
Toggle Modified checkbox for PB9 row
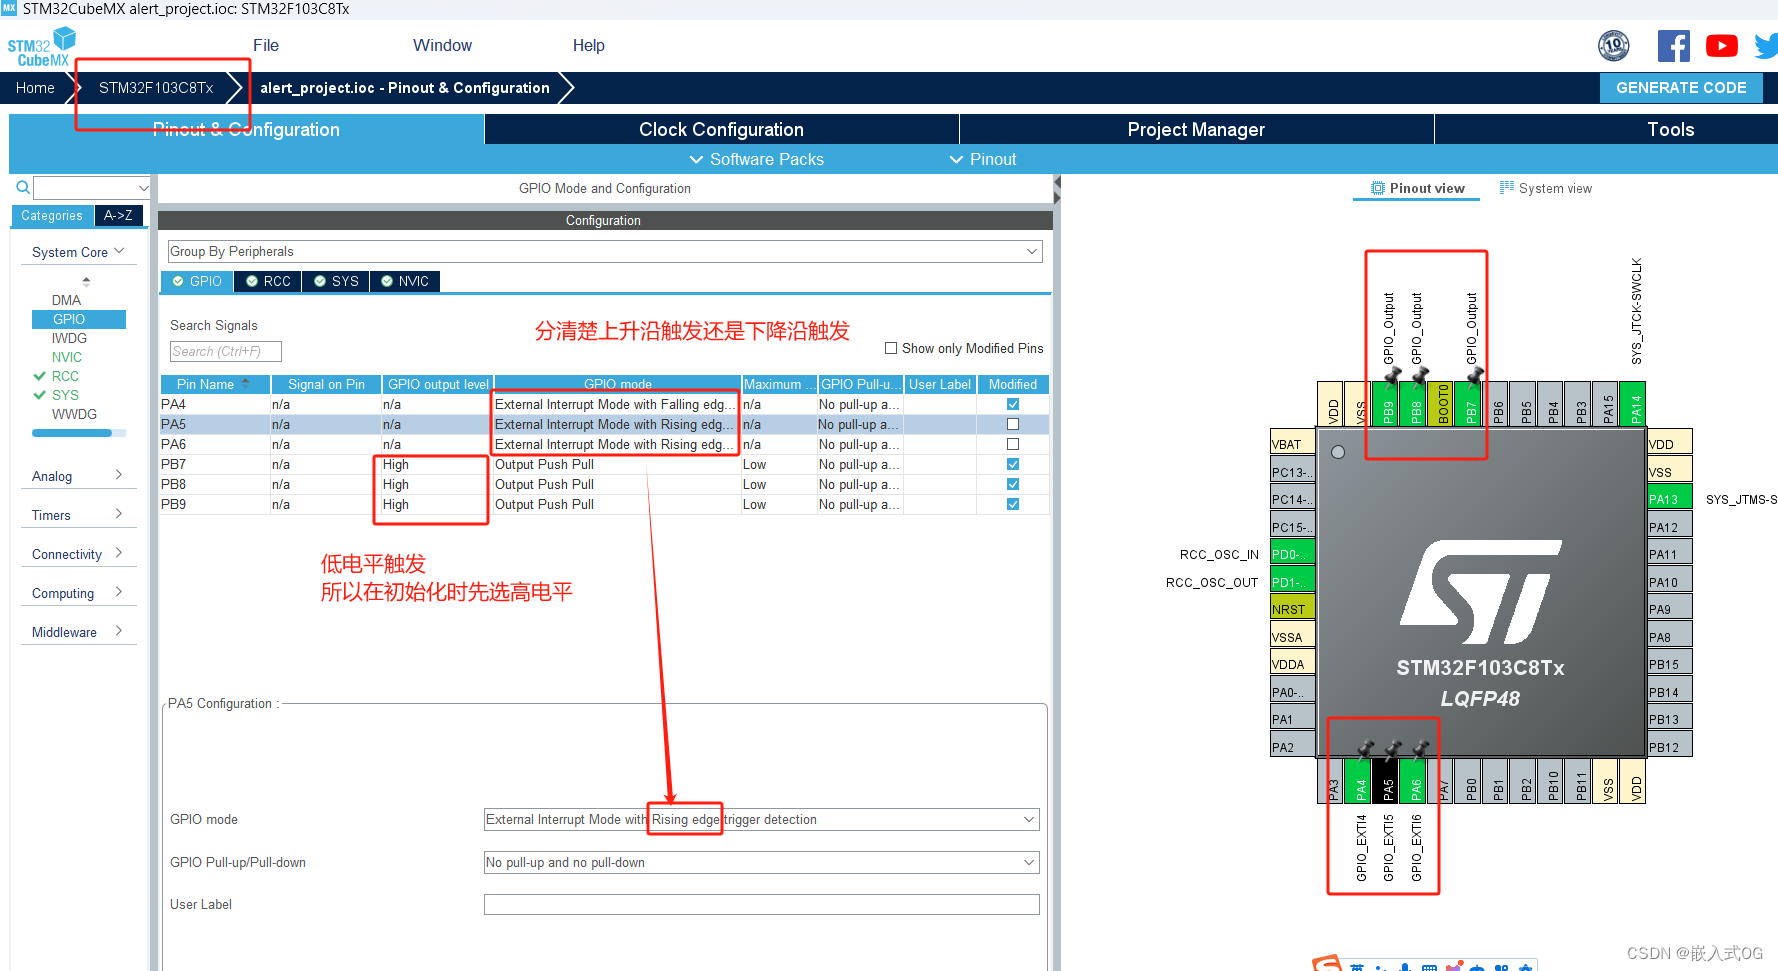(1013, 504)
